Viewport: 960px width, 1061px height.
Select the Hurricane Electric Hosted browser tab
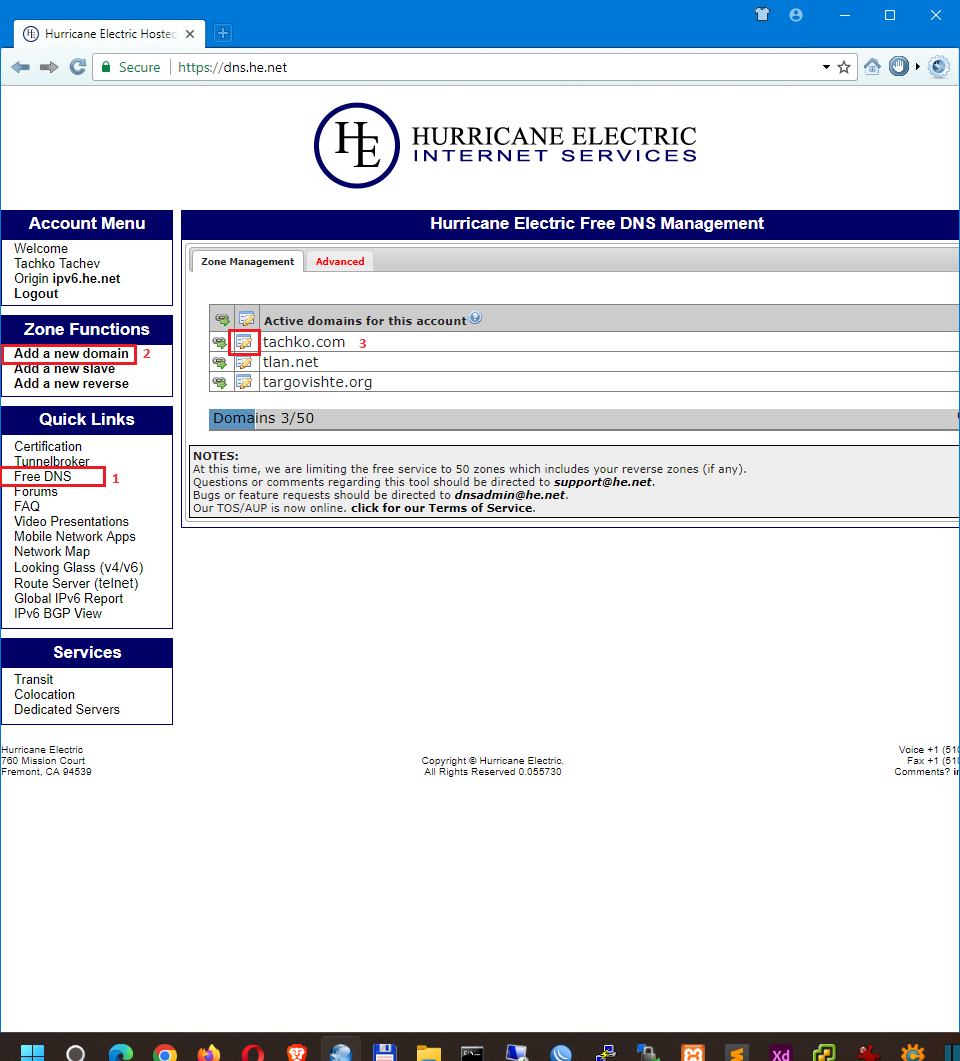point(108,34)
